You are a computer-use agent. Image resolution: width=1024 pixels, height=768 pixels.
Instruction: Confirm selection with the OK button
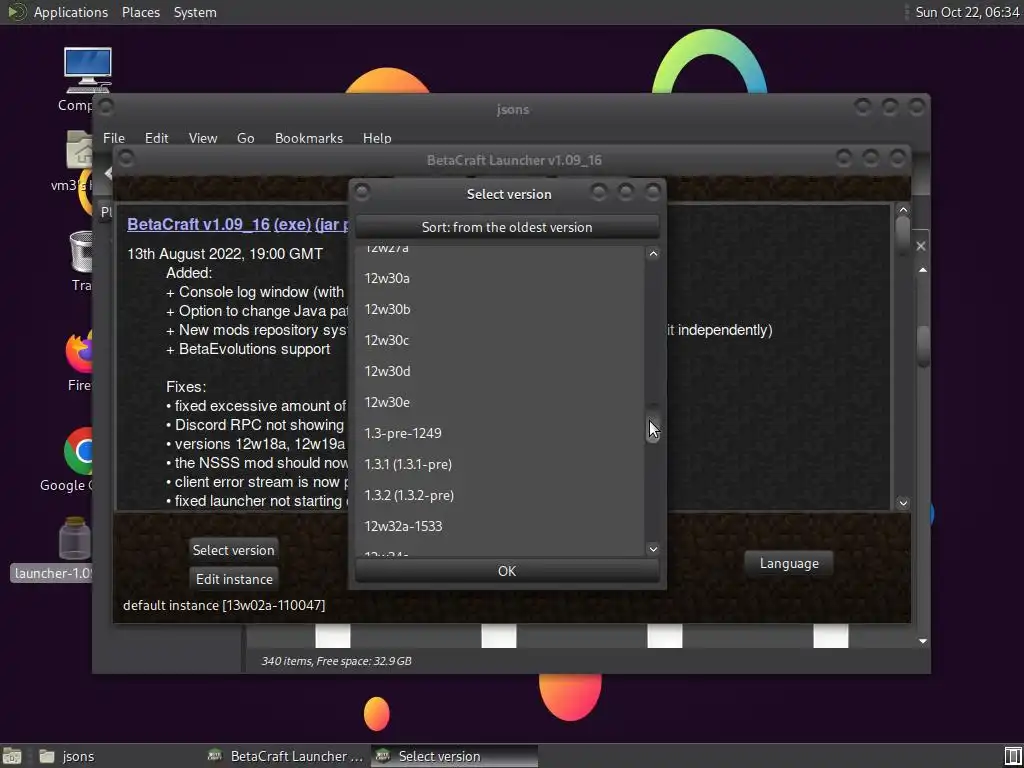507,571
